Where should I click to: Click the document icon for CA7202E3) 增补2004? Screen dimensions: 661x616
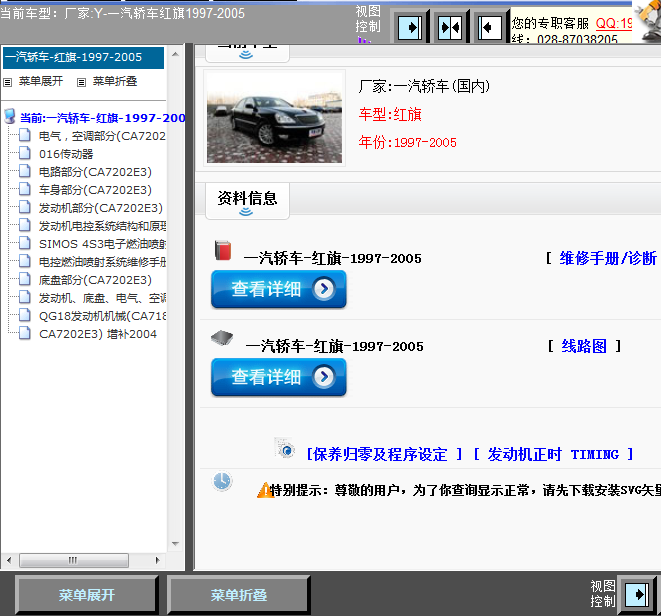click(25, 333)
